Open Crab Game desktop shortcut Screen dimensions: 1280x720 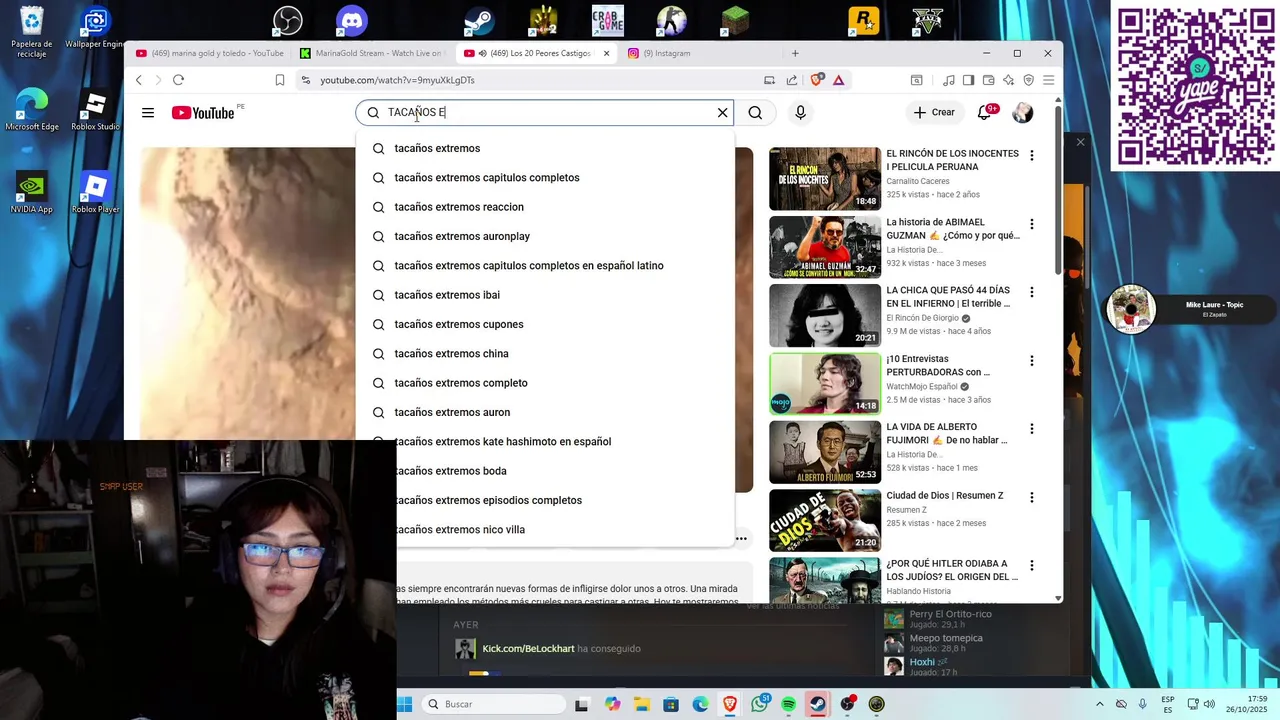click(x=608, y=20)
